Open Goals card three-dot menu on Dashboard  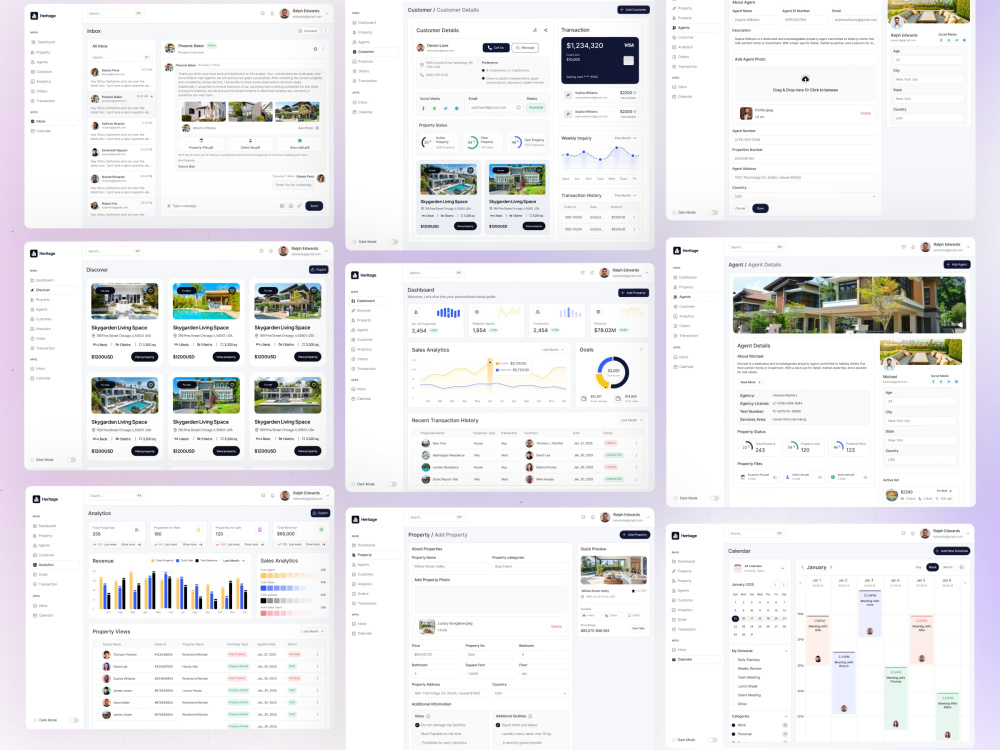(x=641, y=349)
